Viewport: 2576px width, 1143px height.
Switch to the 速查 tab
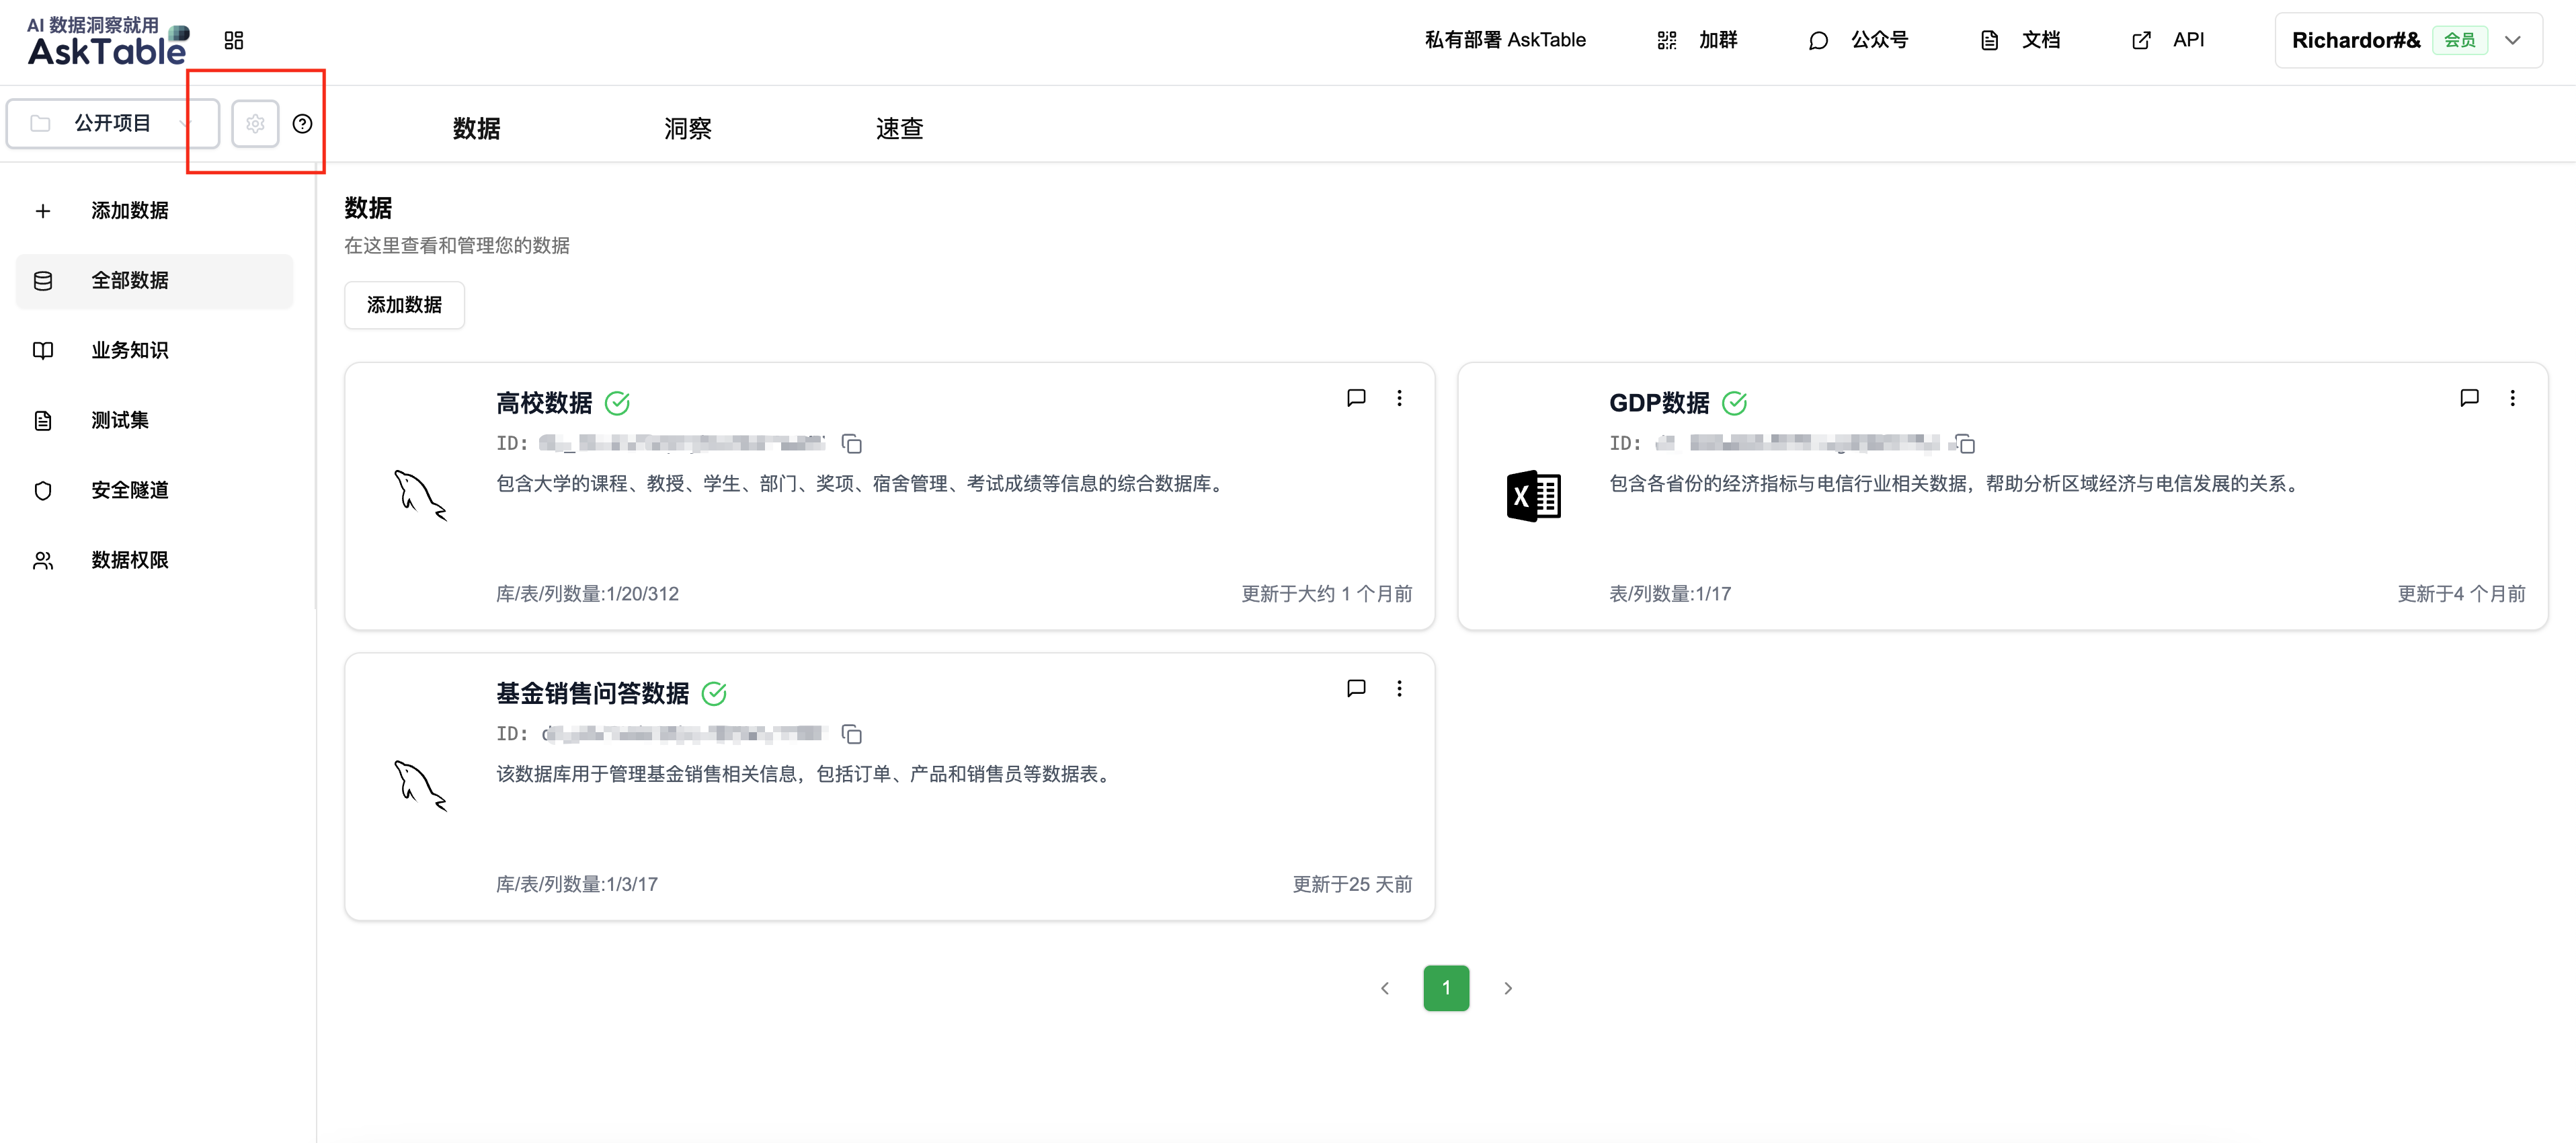[898, 128]
